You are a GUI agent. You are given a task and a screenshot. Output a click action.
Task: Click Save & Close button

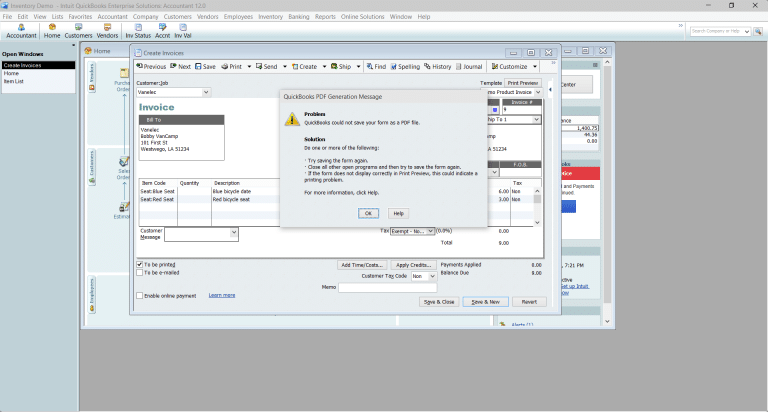(439, 302)
